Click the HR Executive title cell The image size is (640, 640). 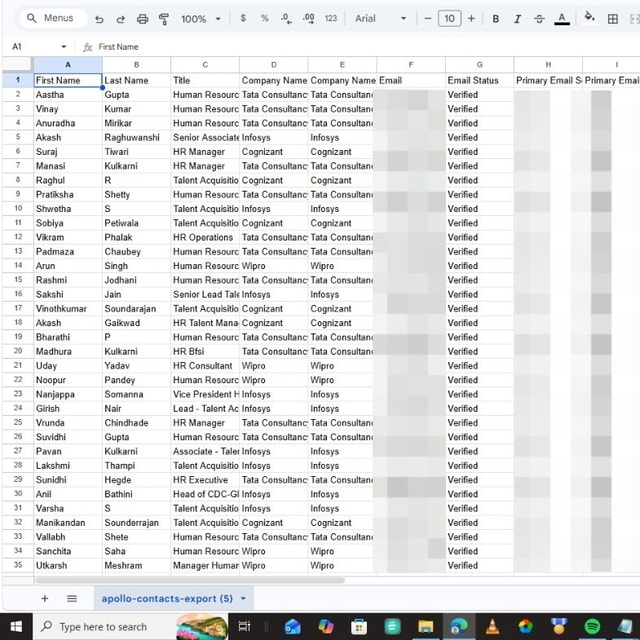(205, 480)
